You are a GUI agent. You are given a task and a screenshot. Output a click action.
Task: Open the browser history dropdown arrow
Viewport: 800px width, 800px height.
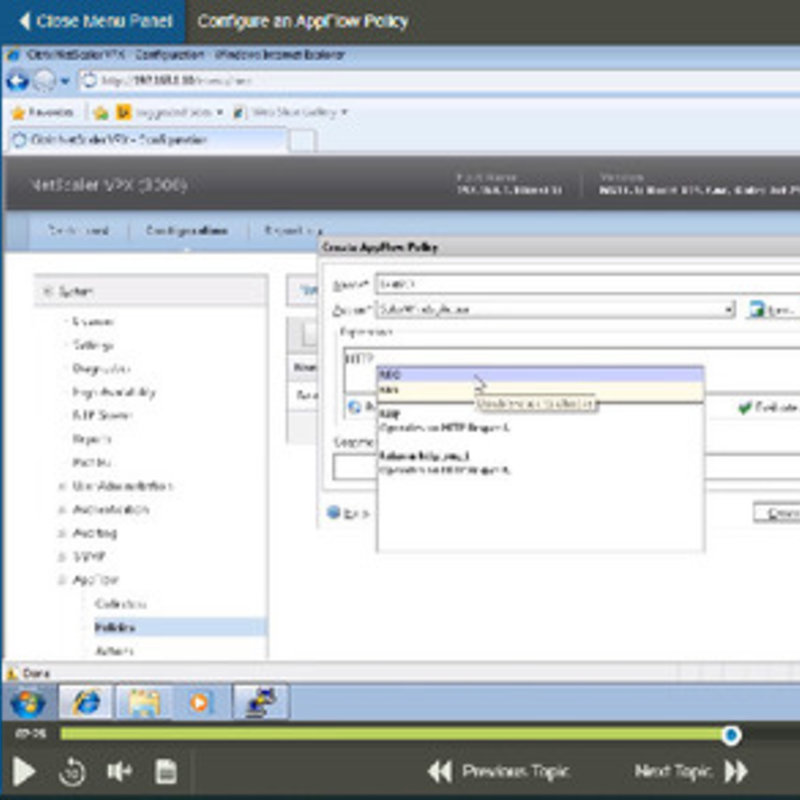(x=65, y=81)
